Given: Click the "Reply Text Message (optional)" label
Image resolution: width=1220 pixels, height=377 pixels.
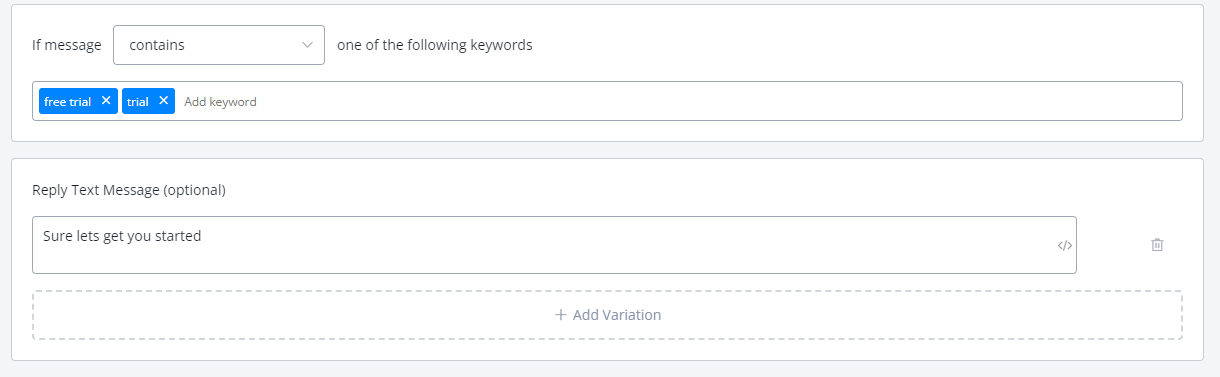Looking at the screenshot, I should 129,190.
